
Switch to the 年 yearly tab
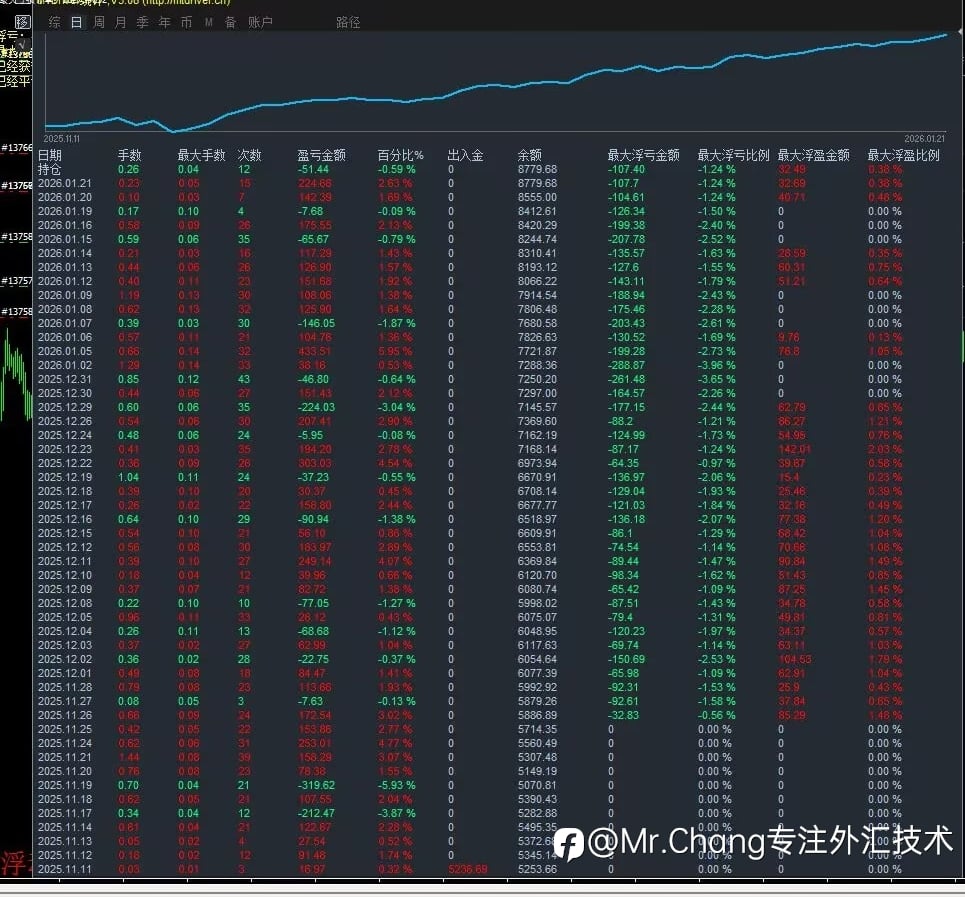click(x=165, y=22)
